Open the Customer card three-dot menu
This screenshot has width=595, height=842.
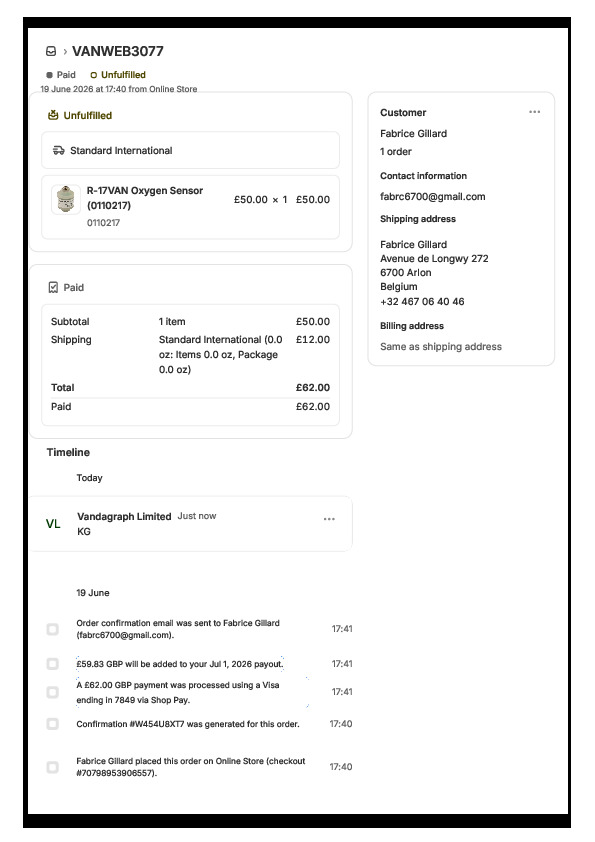(x=534, y=112)
